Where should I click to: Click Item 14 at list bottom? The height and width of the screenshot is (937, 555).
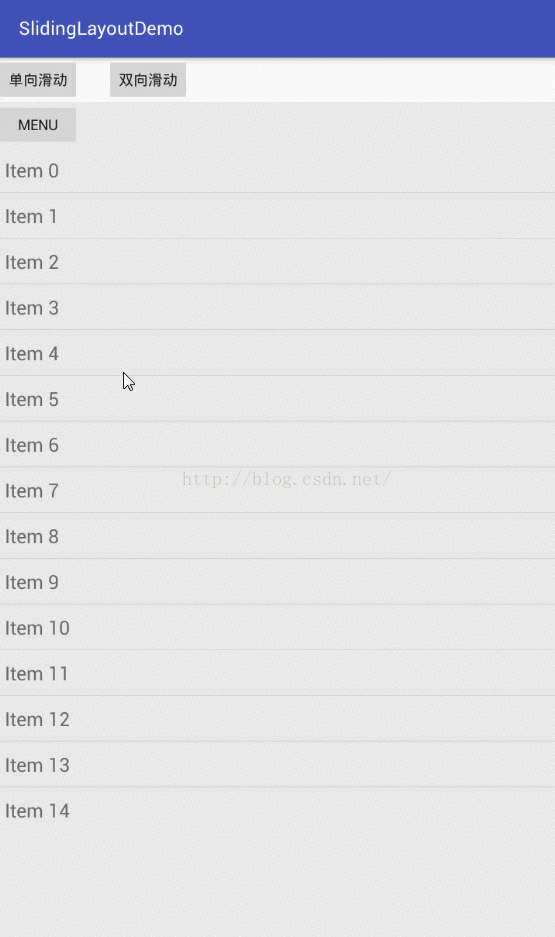coord(277,810)
